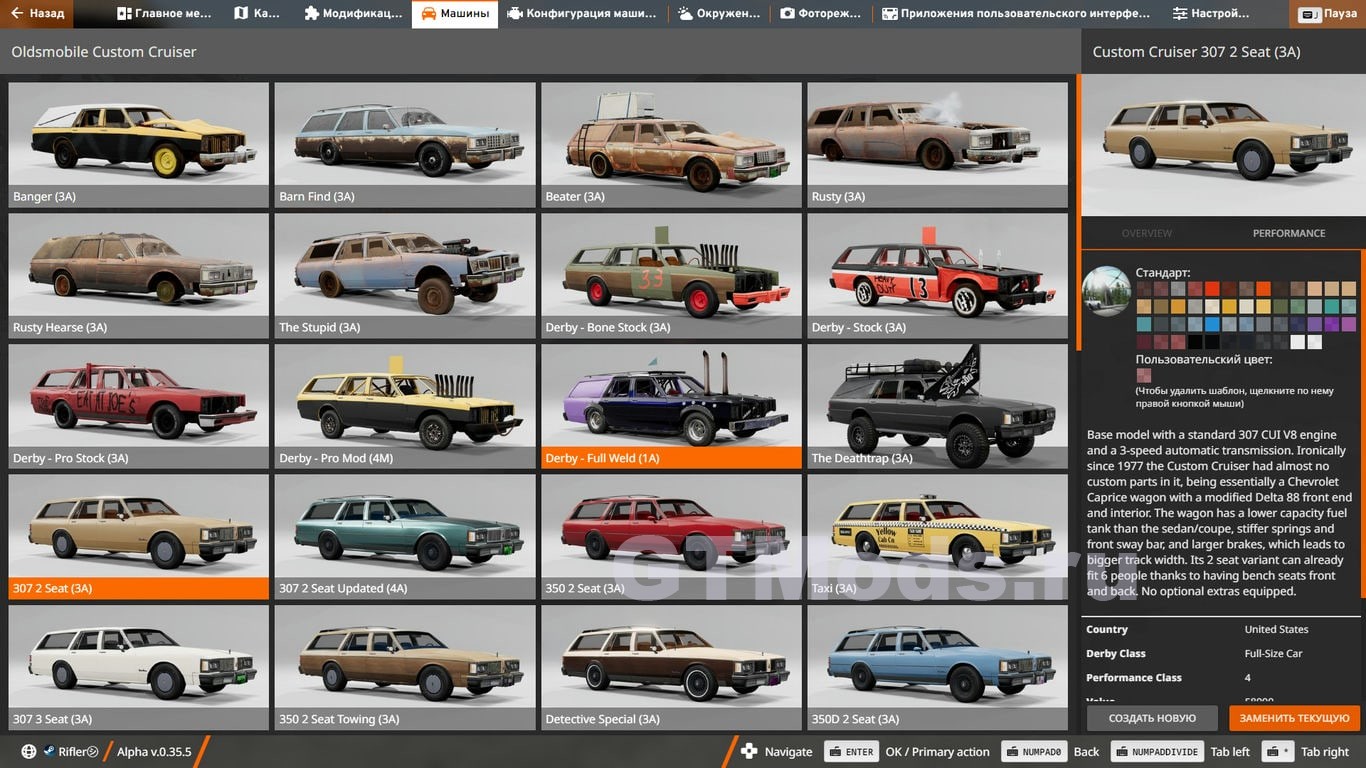Switch to the Модификации puzzle-piece tab
Image resolution: width=1366 pixels, height=768 pixels.
pos(352,14)
